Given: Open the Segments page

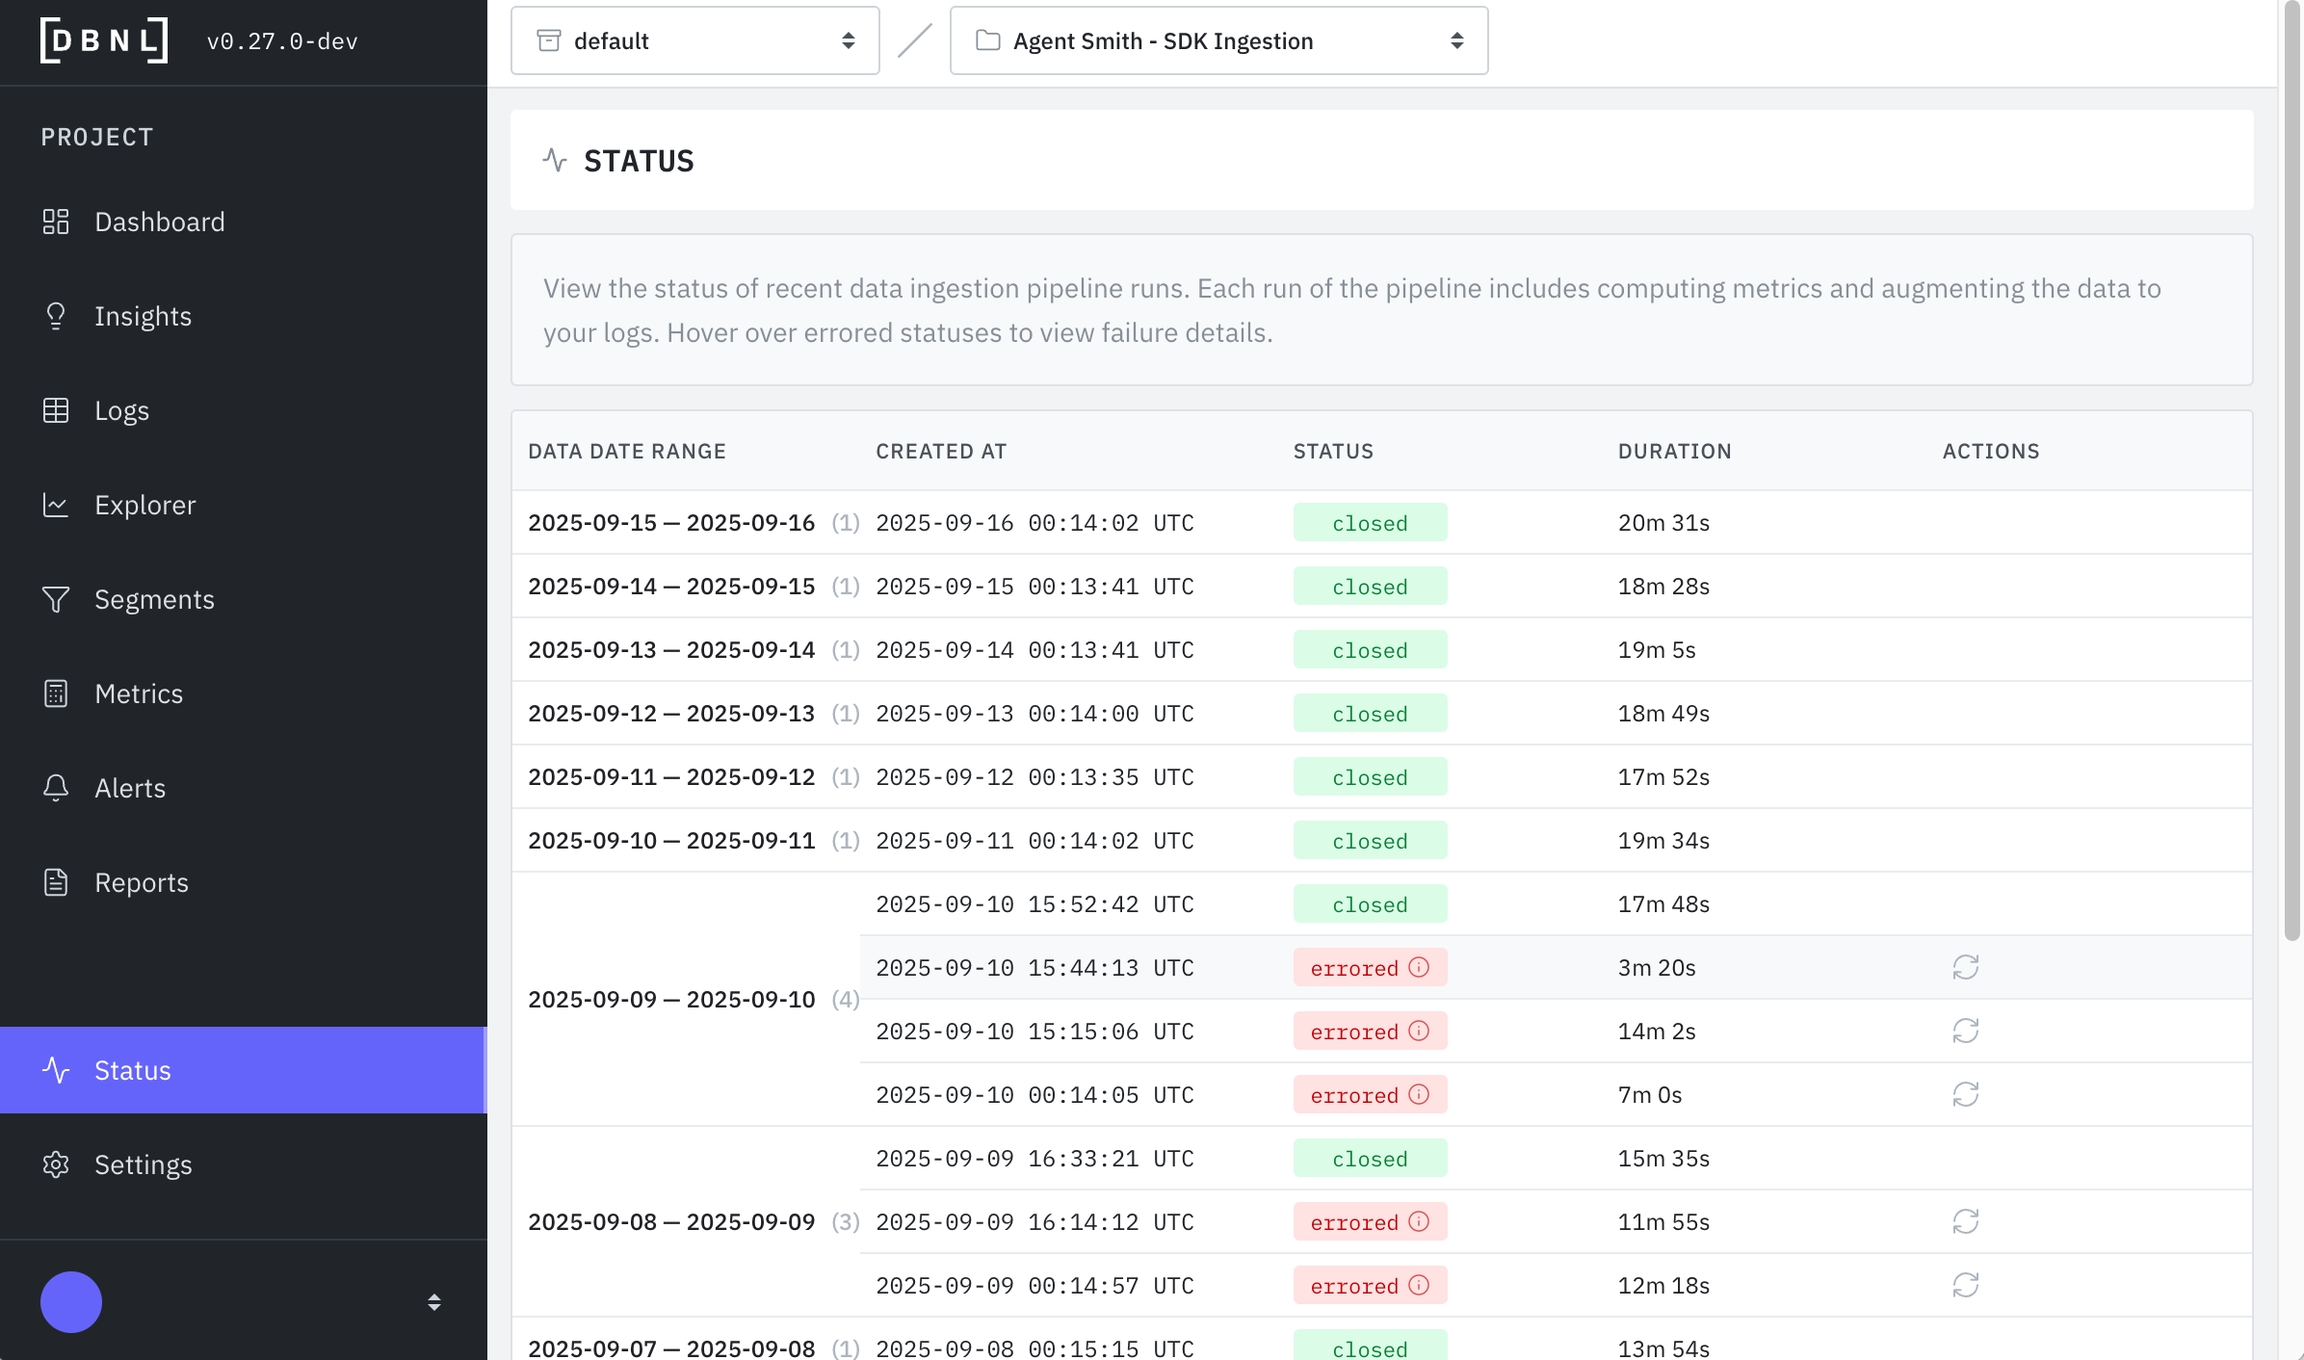Looking at the screenshot, I should tap(154, 600).
